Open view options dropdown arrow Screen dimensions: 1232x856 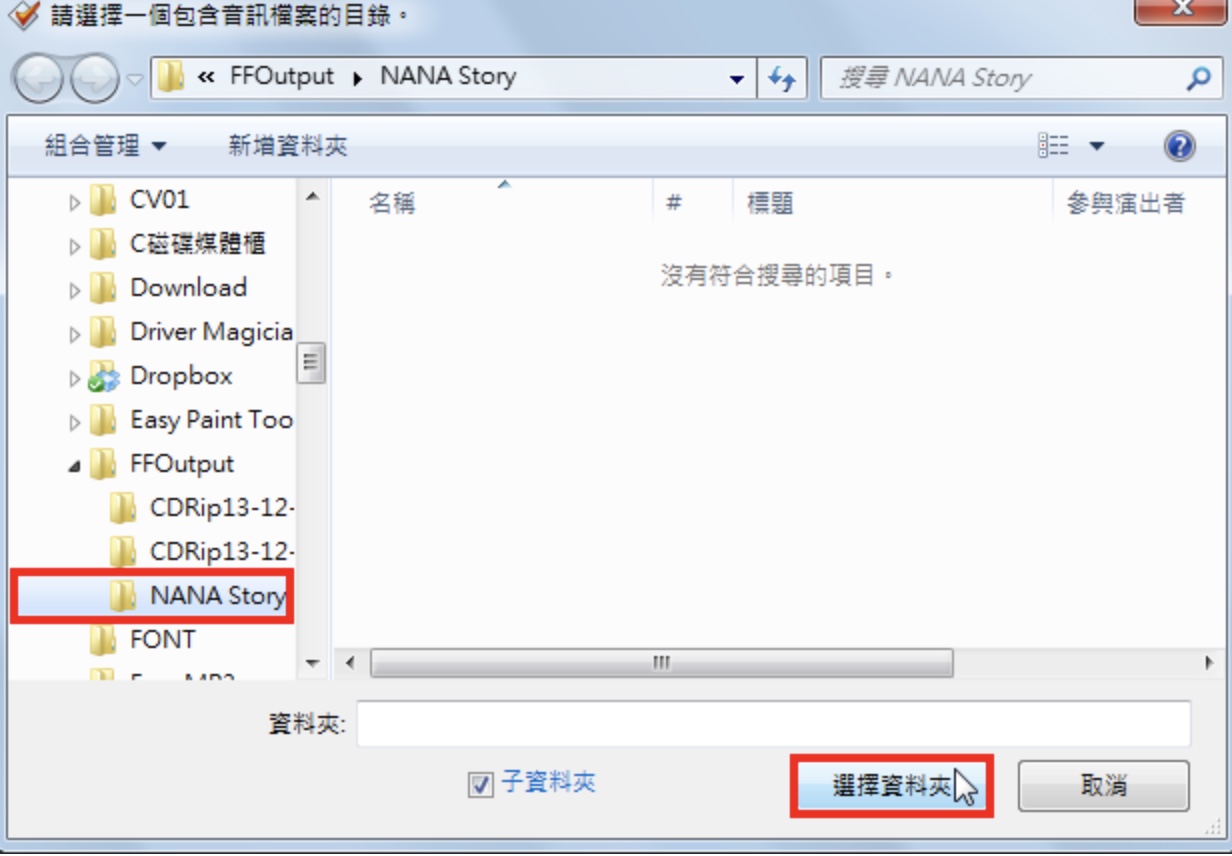(1096, 146)
